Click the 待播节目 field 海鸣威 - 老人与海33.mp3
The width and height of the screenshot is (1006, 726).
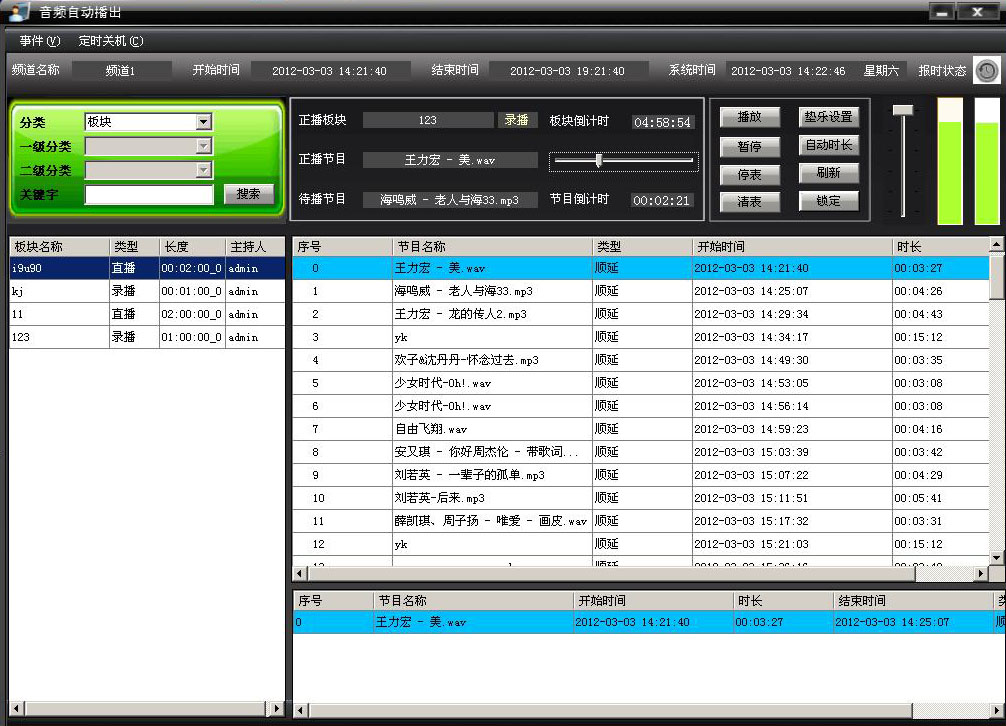point(450,199)
